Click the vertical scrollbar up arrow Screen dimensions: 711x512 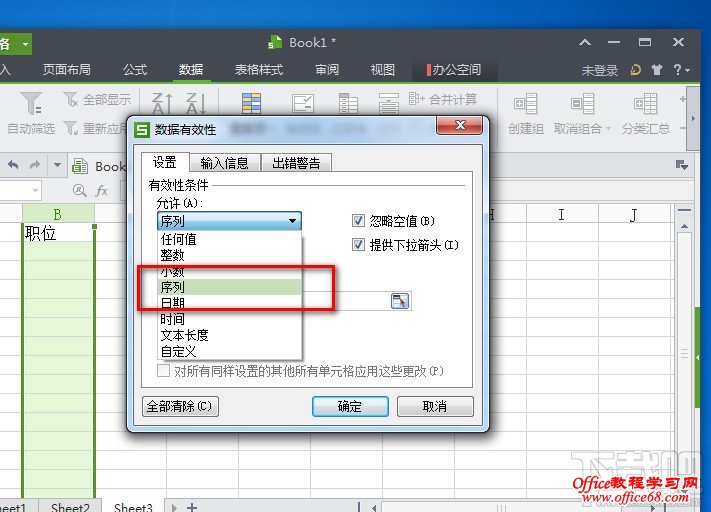(x=684, y=226)
